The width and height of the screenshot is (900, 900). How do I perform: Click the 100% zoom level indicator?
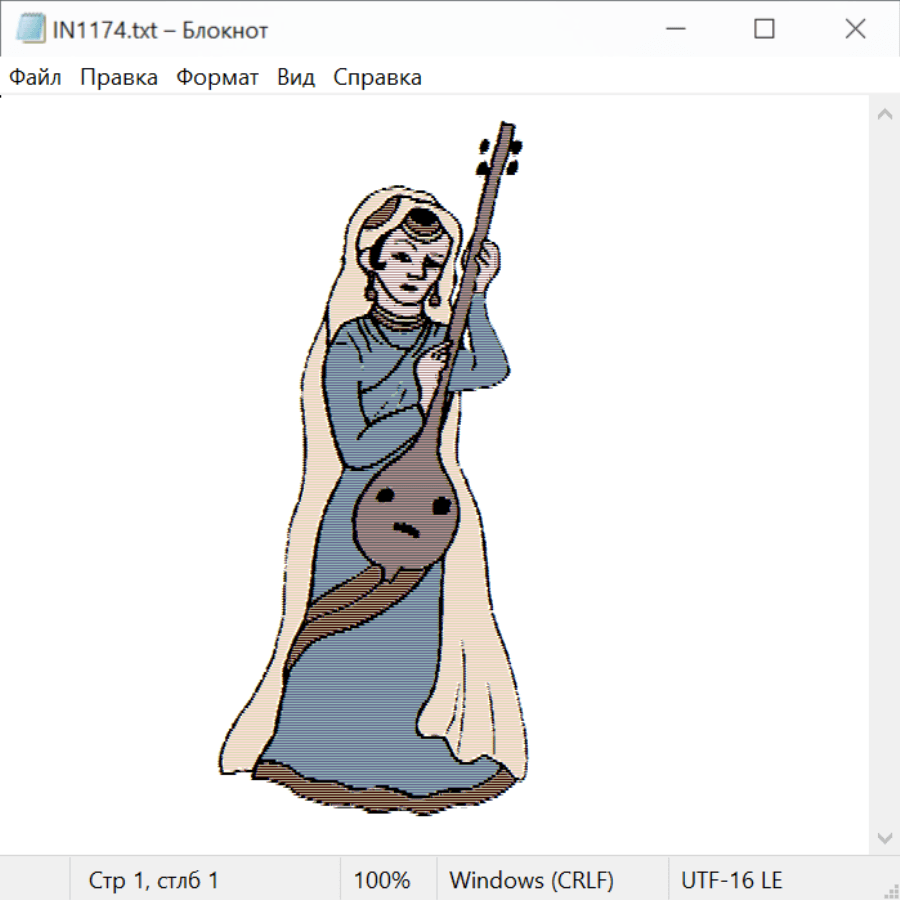pos(382,881)
